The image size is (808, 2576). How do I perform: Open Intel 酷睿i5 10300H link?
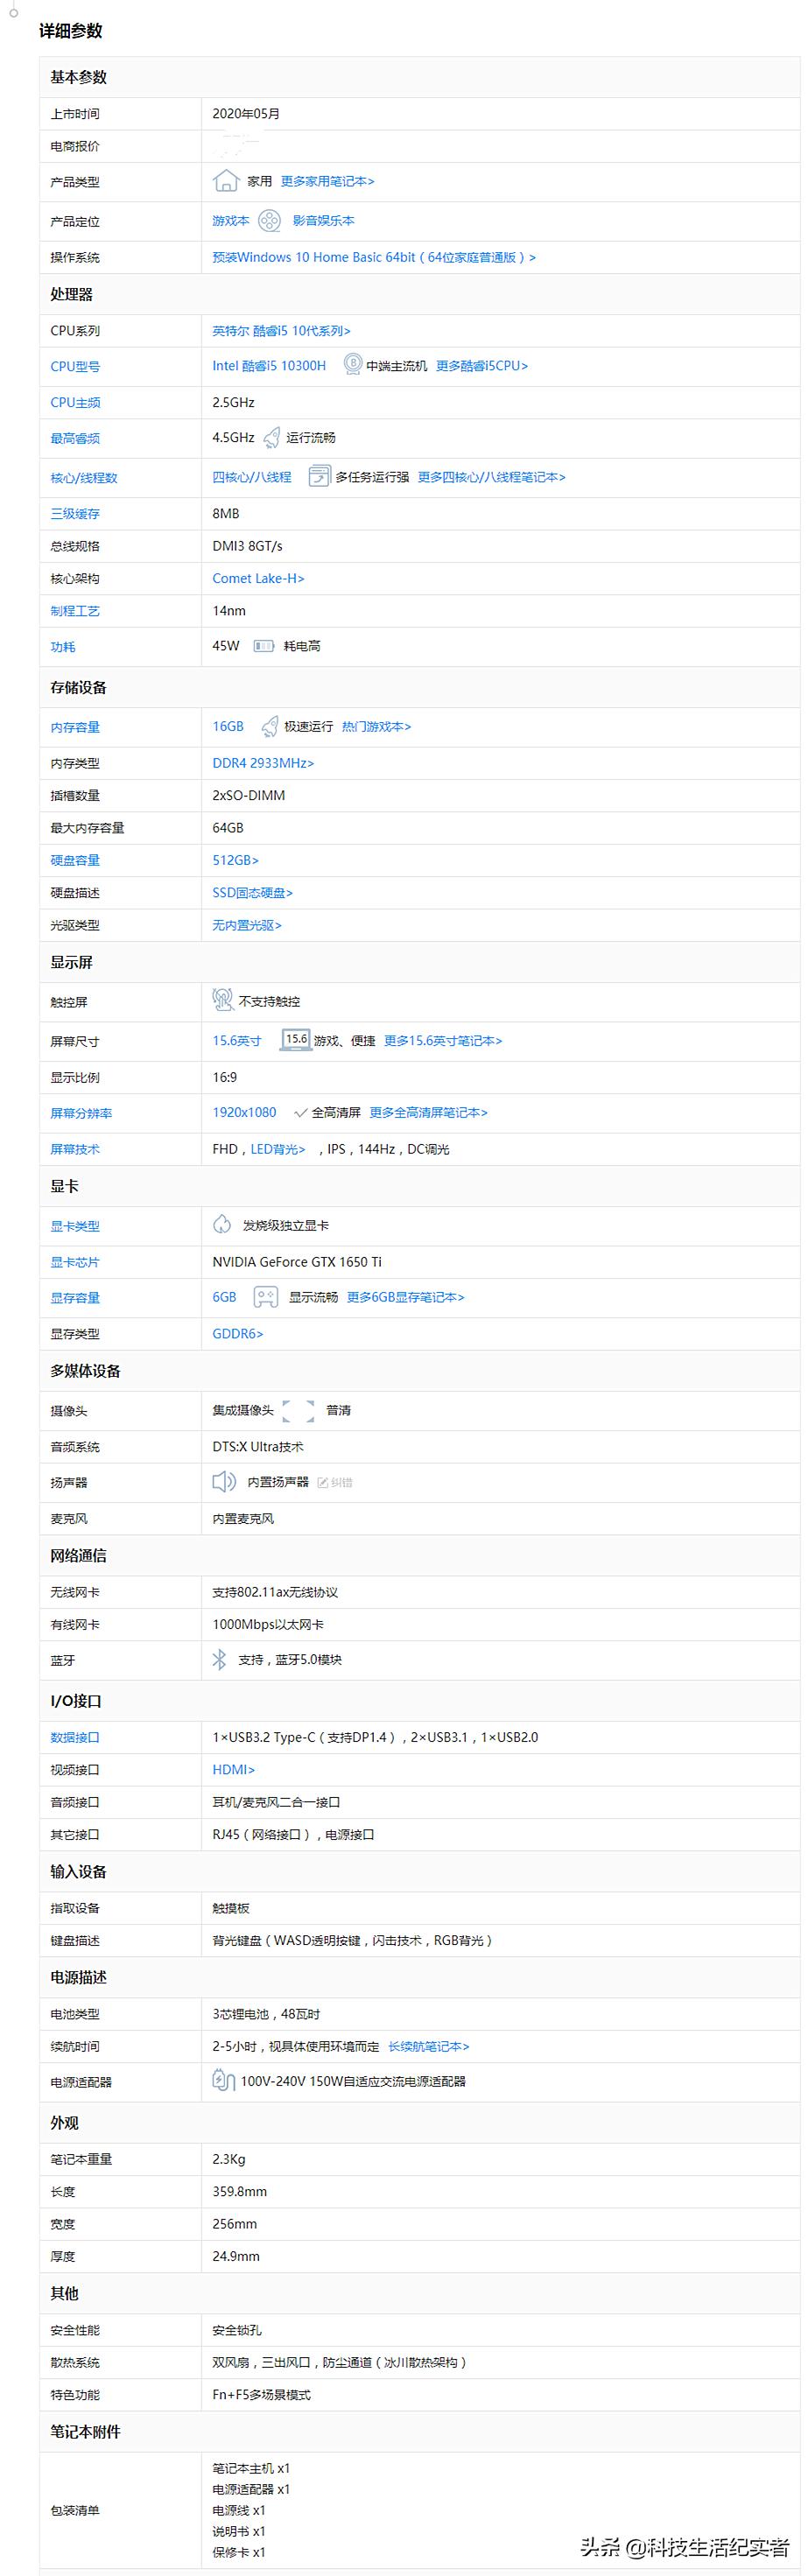pyautogui.click(x=269, y=366)
